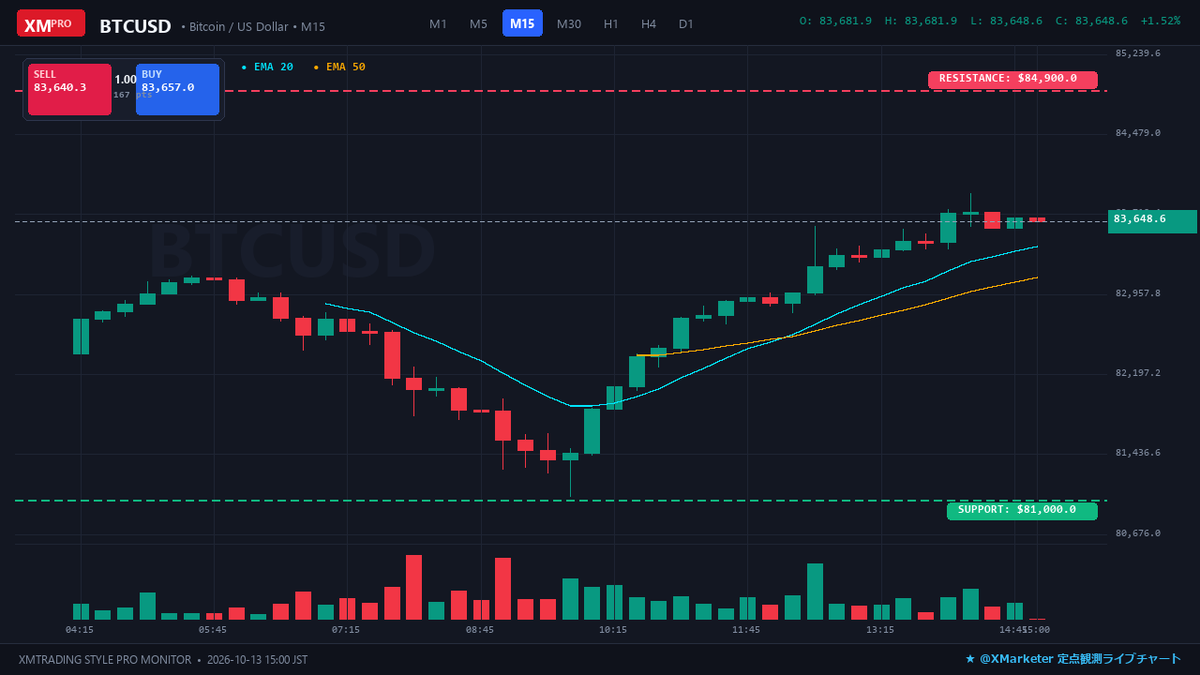Select the active M15 timeframe tab
The image size is (1200, 675).
coord(522,24)
